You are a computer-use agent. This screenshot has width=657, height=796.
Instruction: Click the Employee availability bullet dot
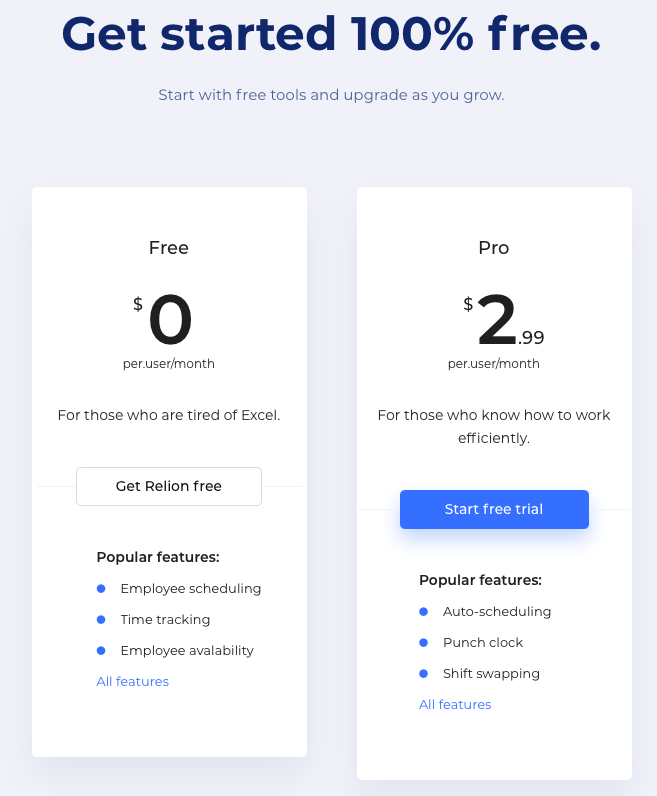pyautogui.click(x=101, y=650)
